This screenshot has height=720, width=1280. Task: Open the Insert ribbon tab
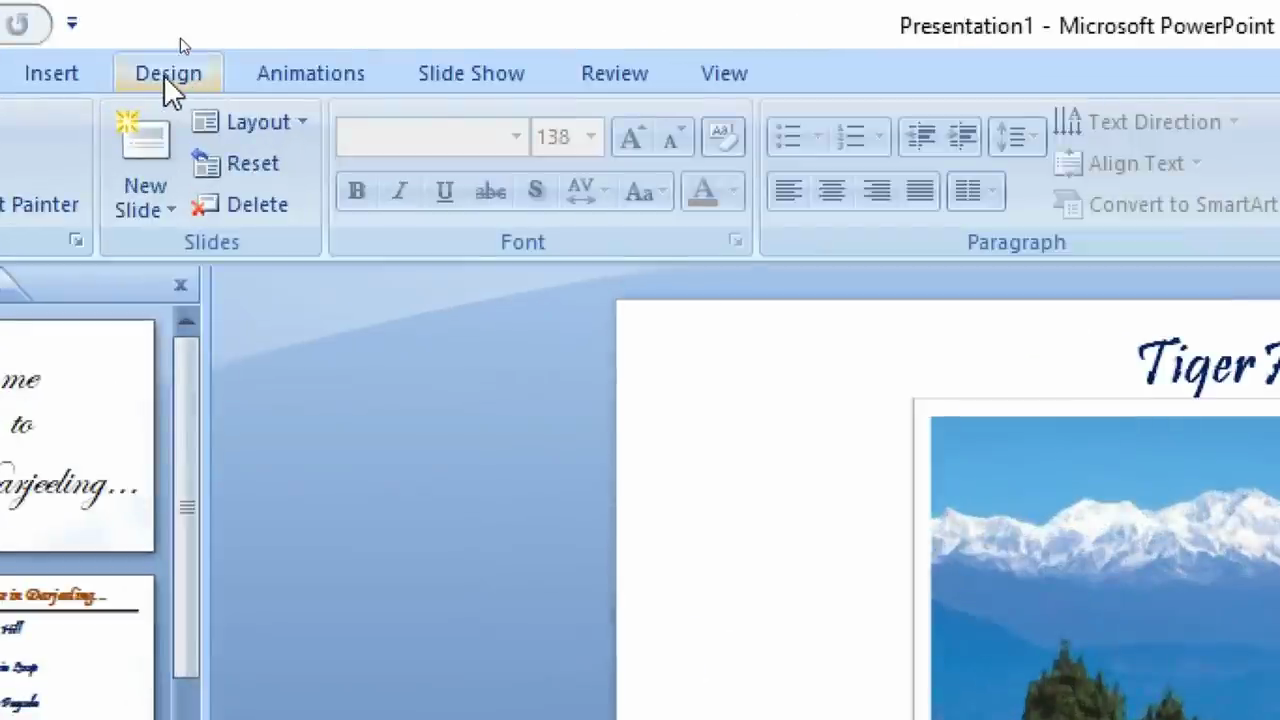point(51,73)
